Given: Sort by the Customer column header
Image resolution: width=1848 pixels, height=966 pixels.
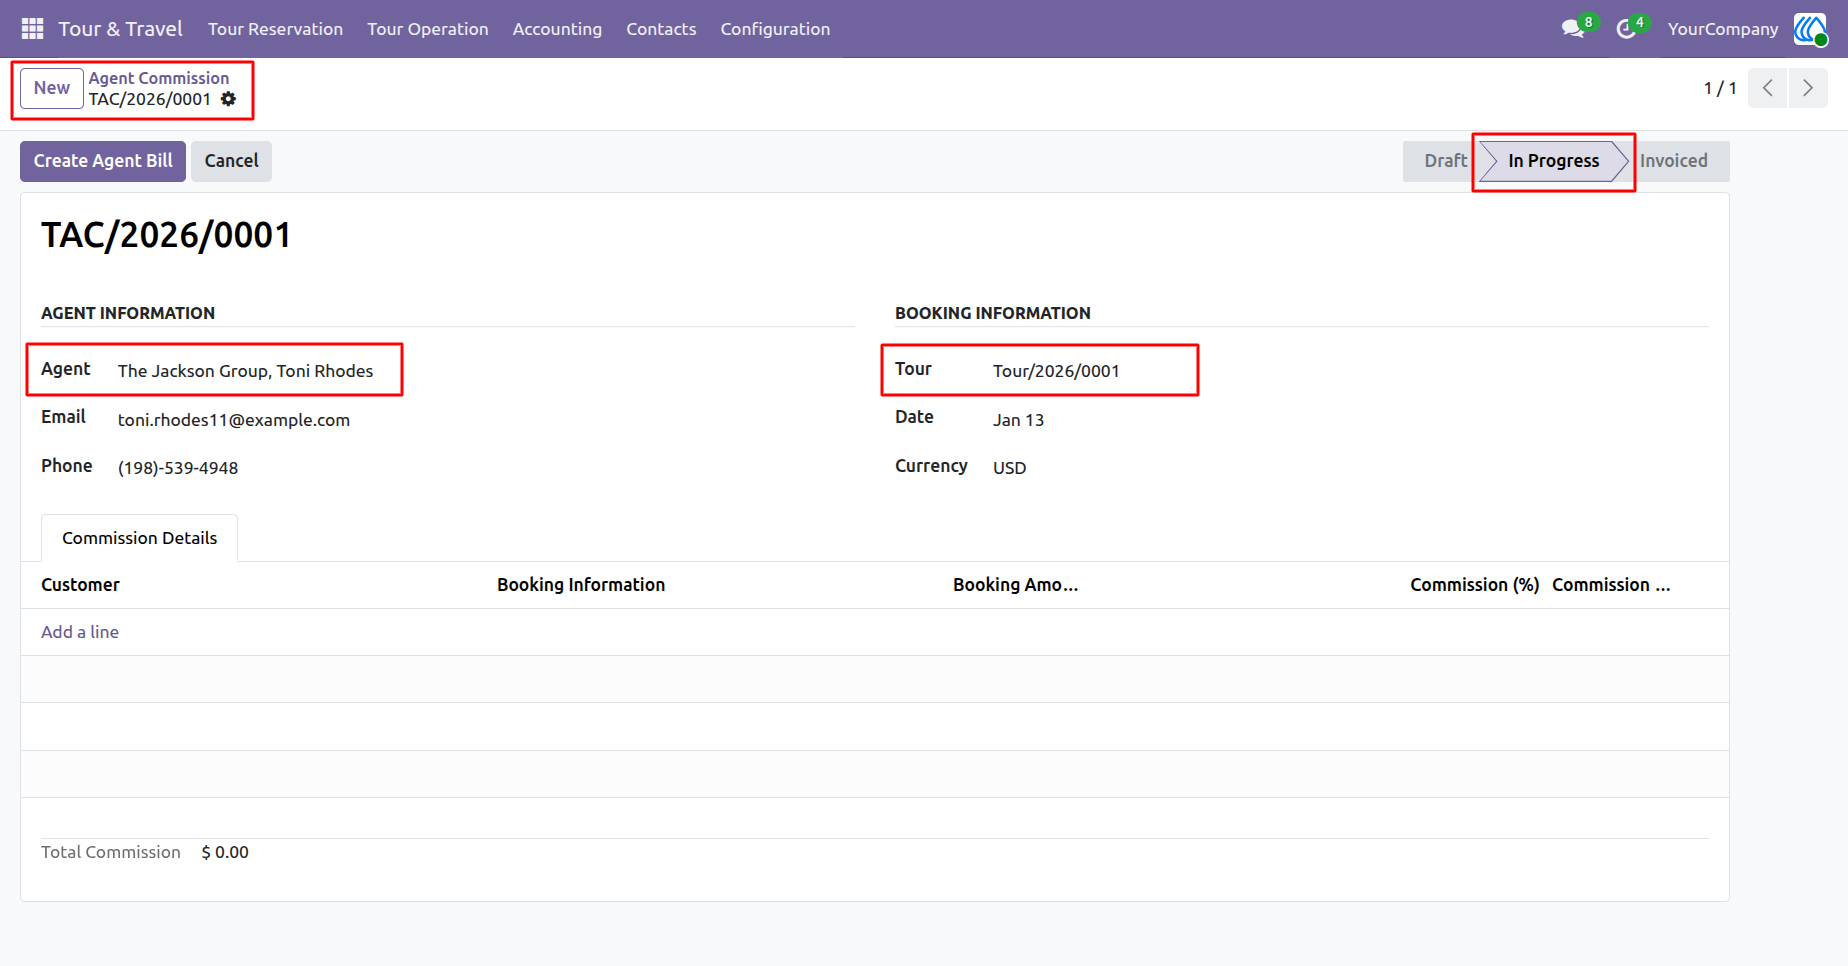Looking at the screenshot, I should click(x=80, y=585).
